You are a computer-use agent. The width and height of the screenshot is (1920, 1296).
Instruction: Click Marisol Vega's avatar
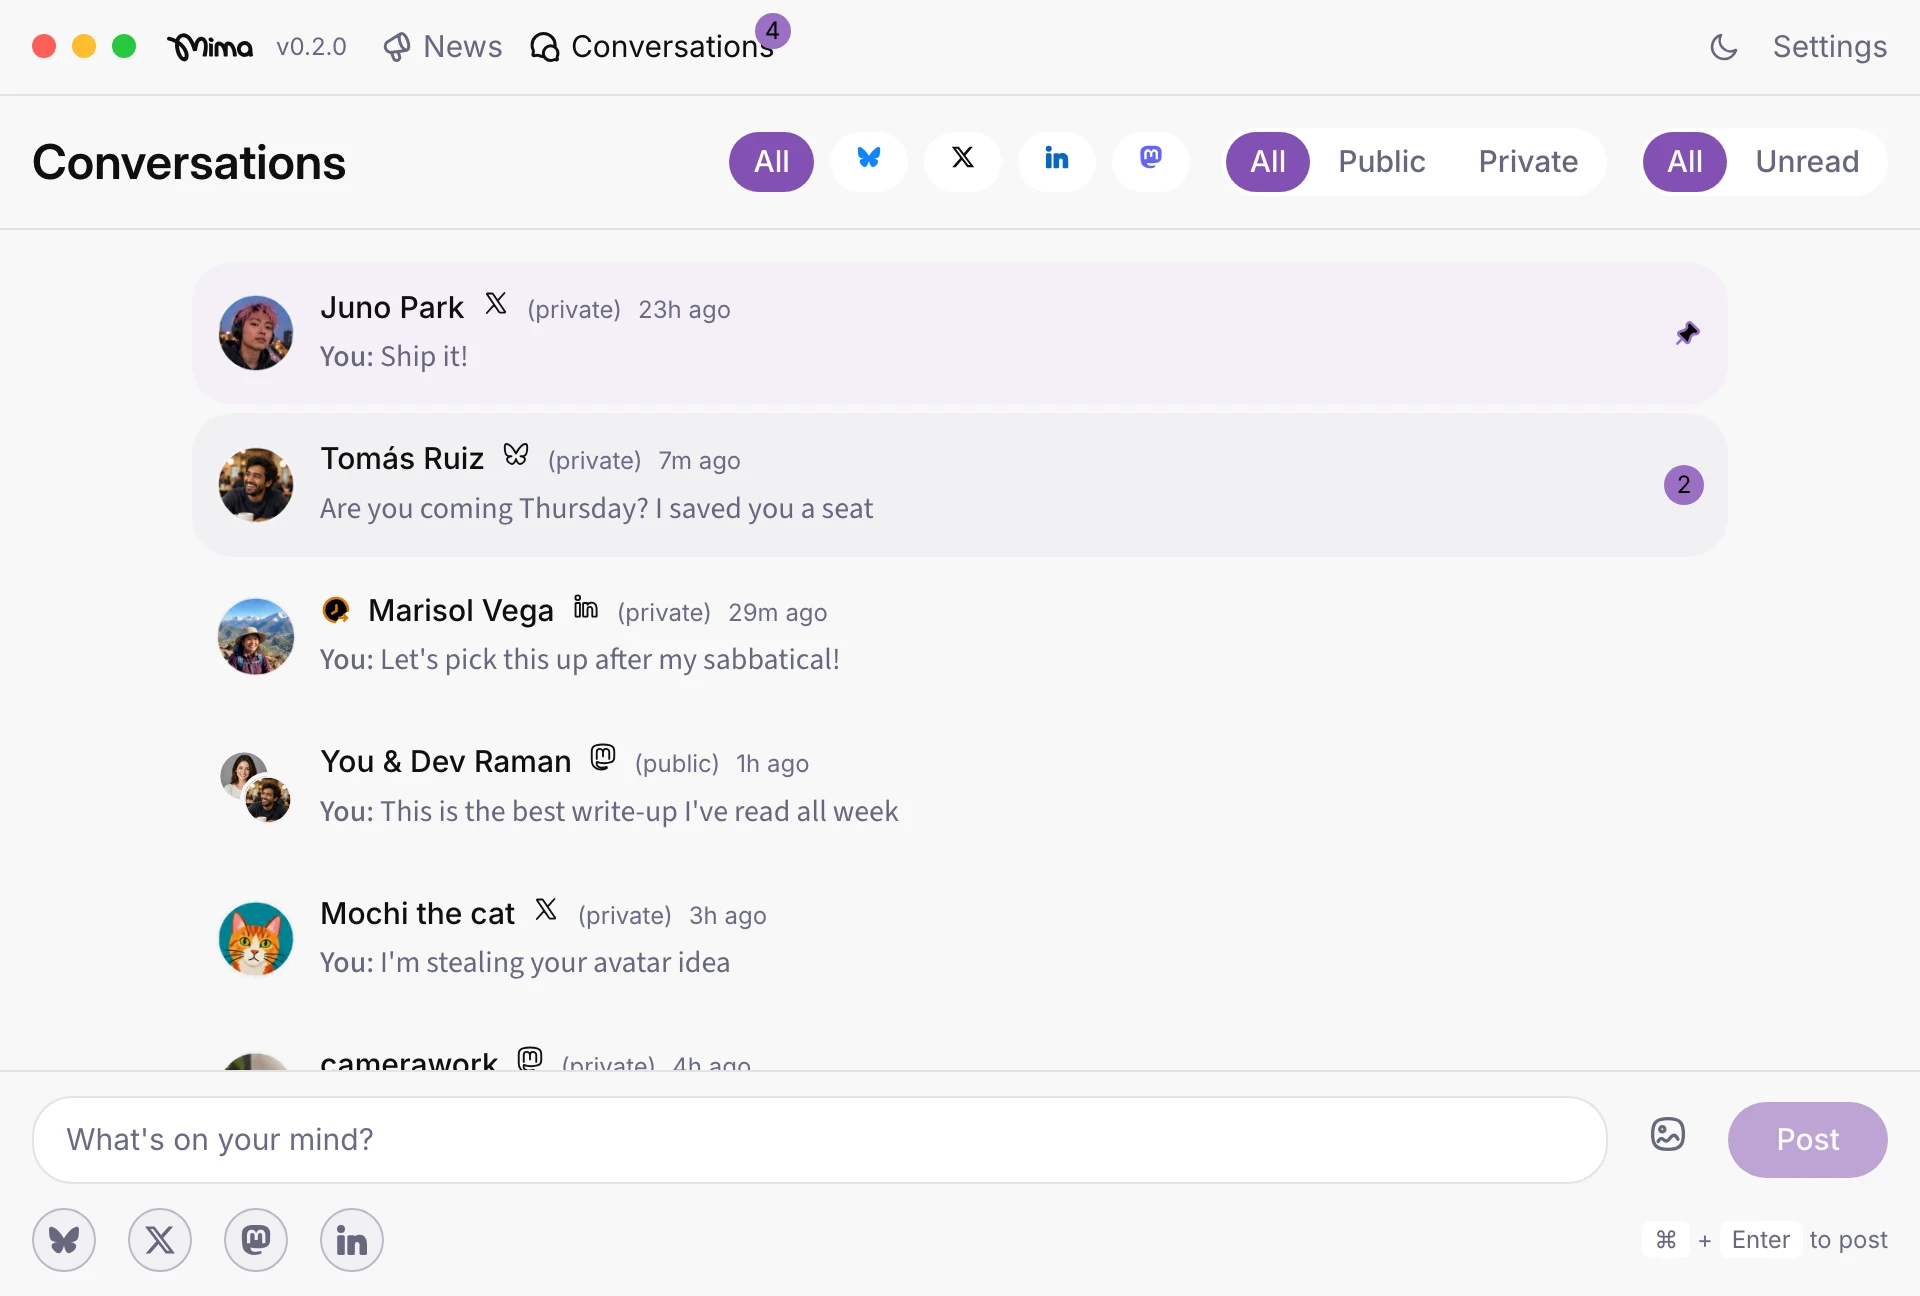(256, 636)
